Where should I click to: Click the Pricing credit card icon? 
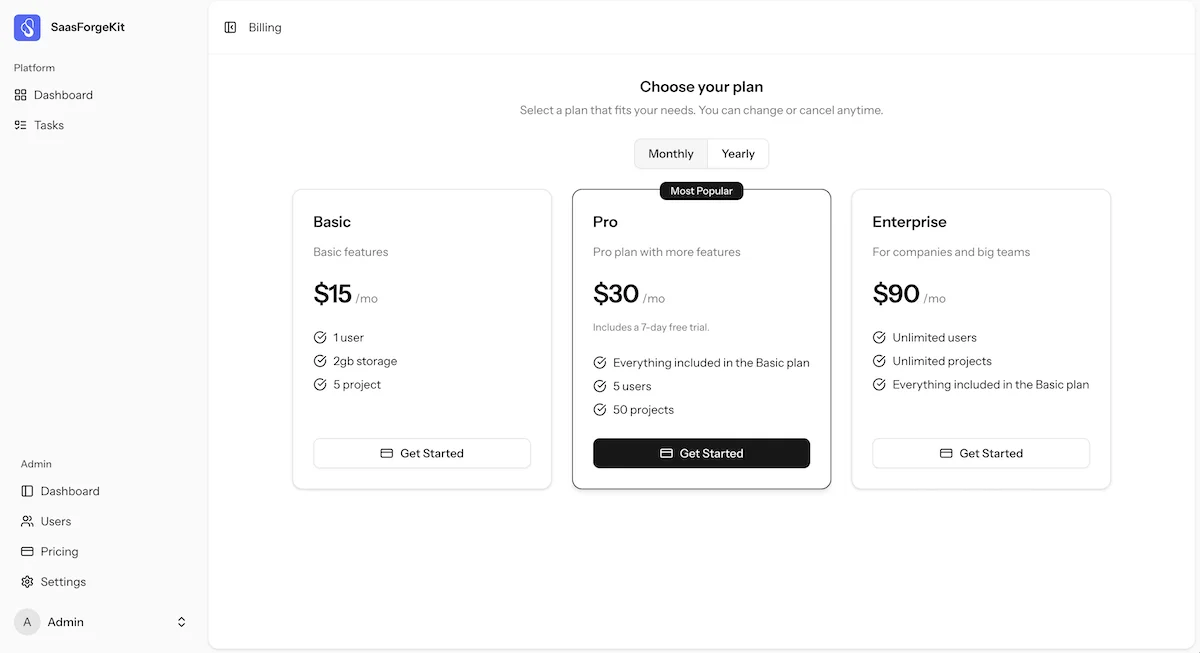(x=28, y=551)
